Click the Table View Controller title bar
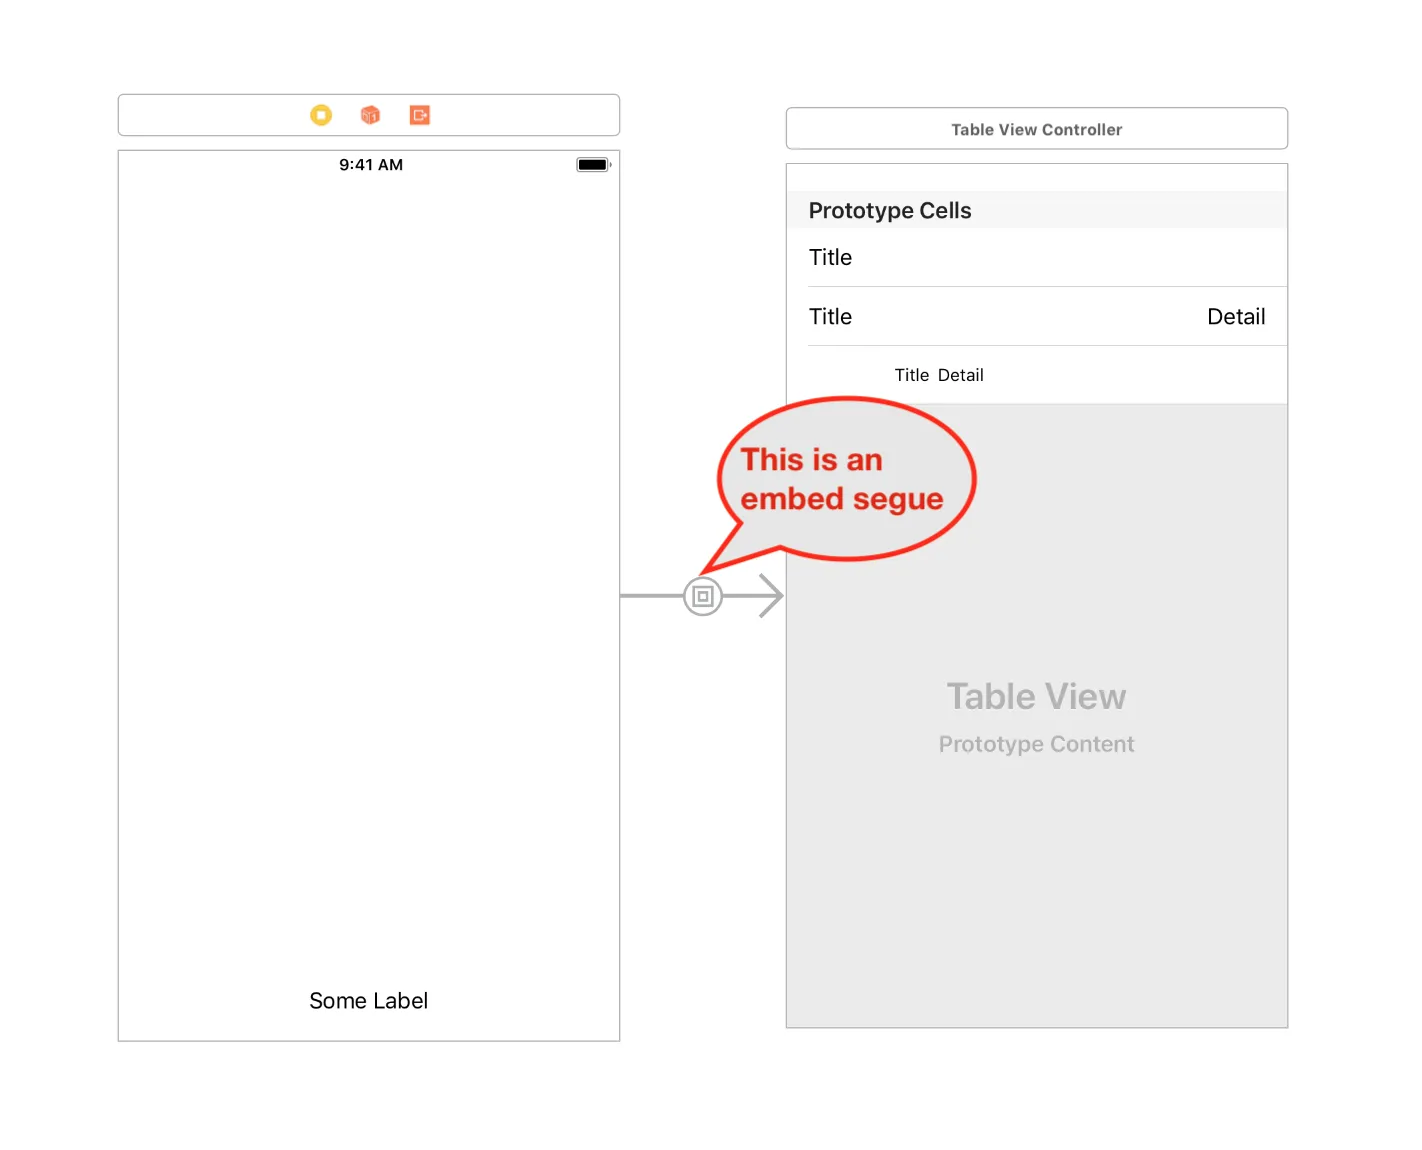The image size is (1422, 1150). coord(1037,129)
